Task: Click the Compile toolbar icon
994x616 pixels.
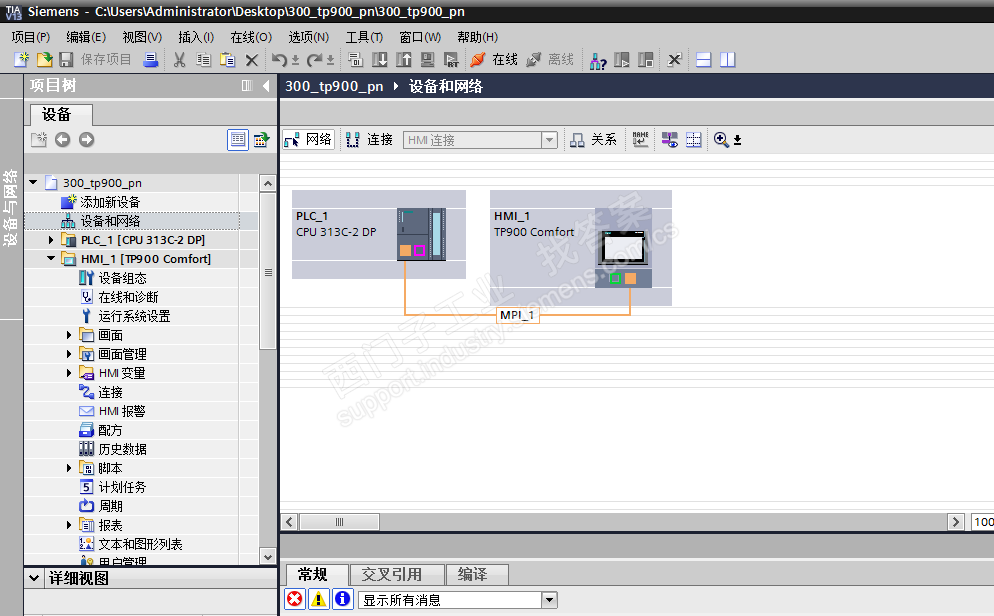Action: 355,60
